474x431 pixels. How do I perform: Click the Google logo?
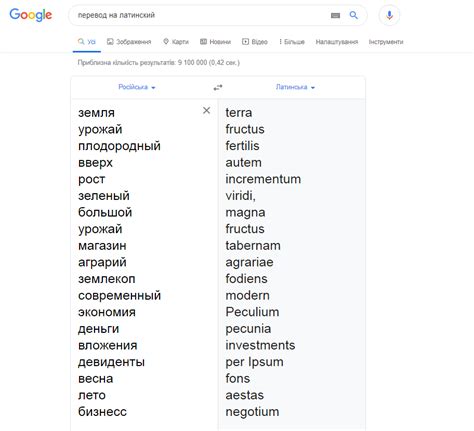[x=31, y=15]
